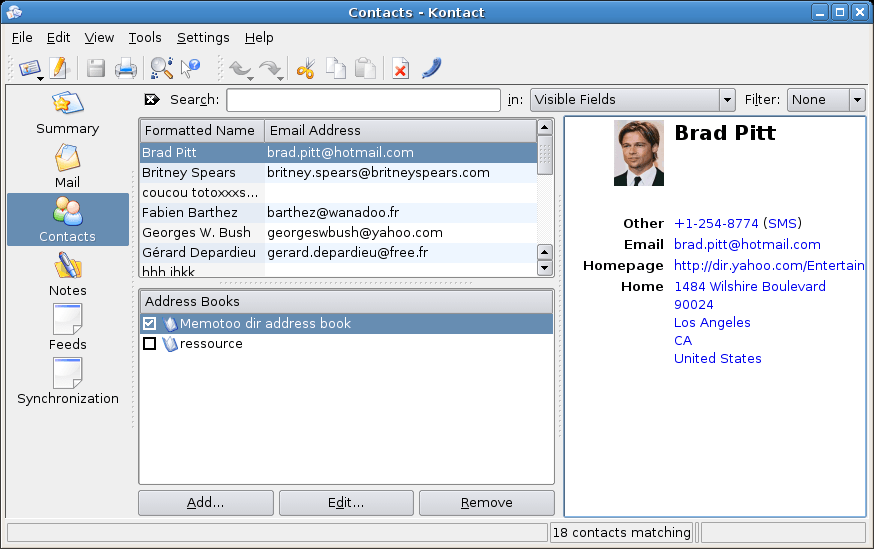
Task: Open the Tools menu
Action: 145,38
